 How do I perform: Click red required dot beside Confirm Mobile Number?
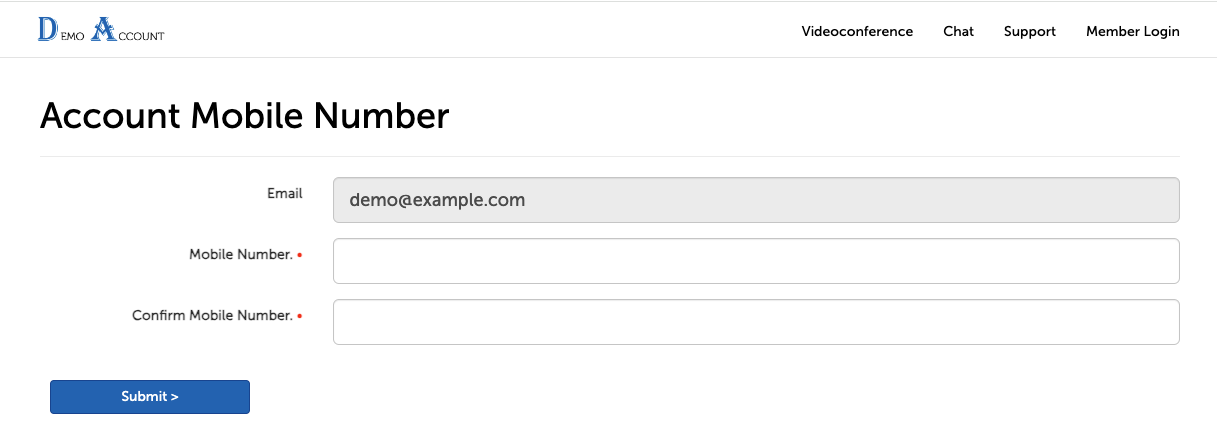[300, 317]
